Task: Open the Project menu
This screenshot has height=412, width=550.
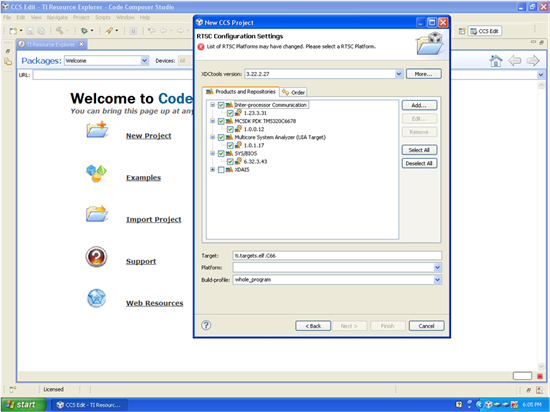Action: 81,17
